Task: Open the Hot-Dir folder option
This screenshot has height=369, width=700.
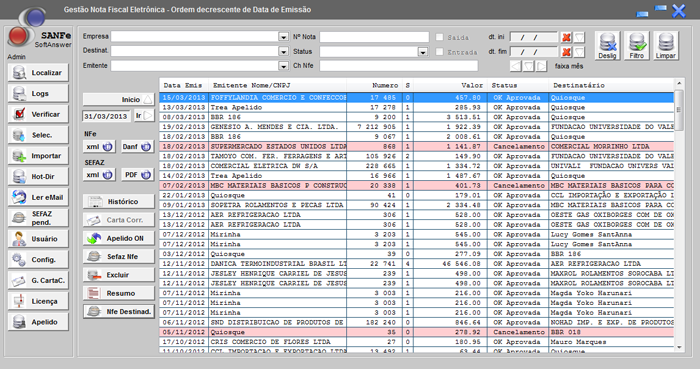Action: [x=38, y=176]
